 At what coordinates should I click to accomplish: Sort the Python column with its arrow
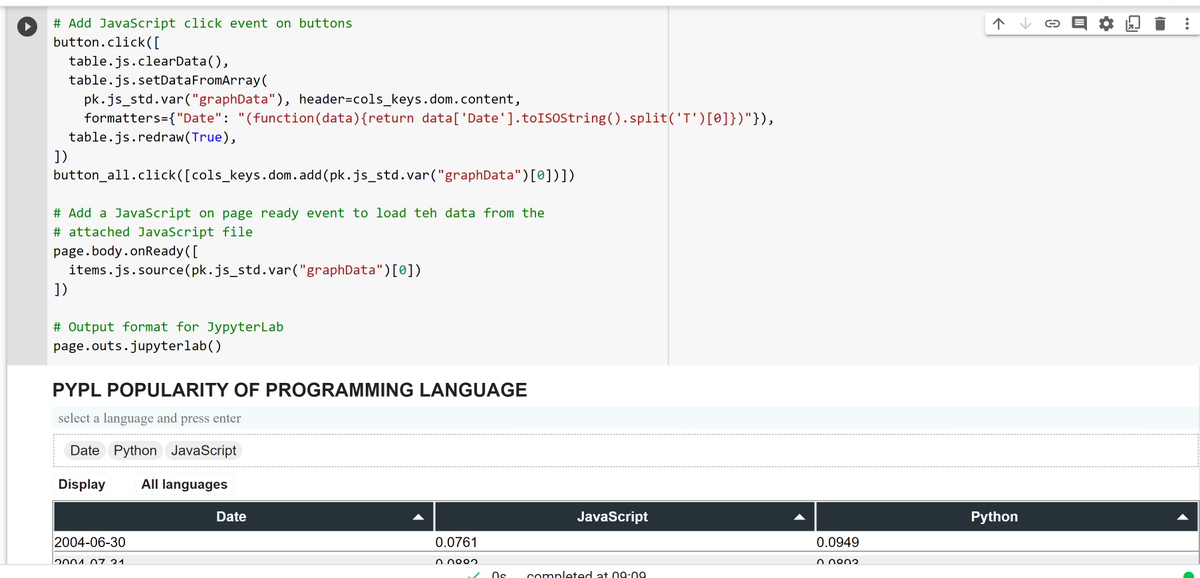point(1182,517)
